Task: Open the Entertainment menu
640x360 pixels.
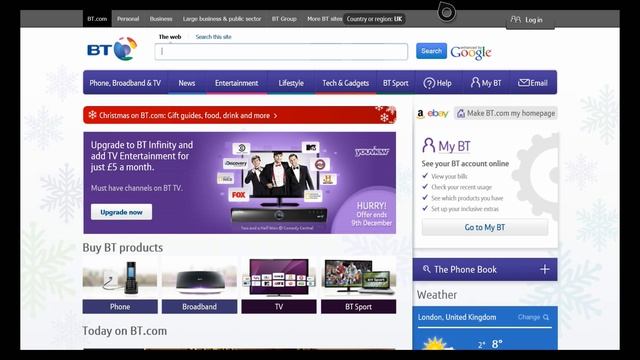Action: coord(237,83)
